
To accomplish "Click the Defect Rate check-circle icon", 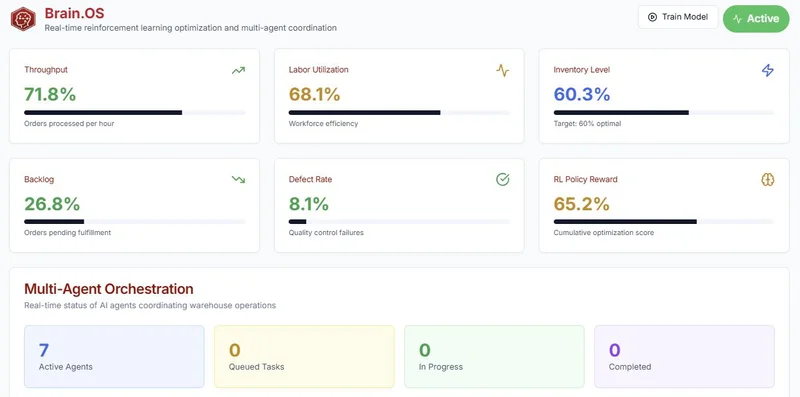I will [x=503, y=180].
